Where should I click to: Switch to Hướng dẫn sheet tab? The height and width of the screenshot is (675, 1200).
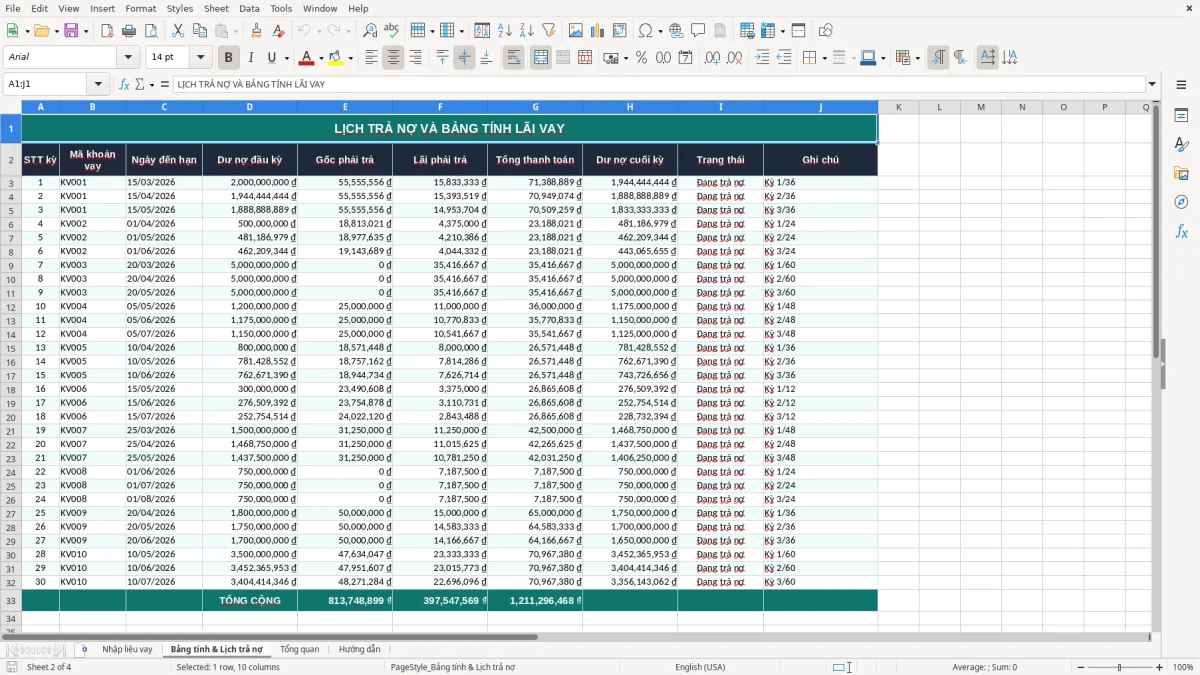(x=360, y=649)
